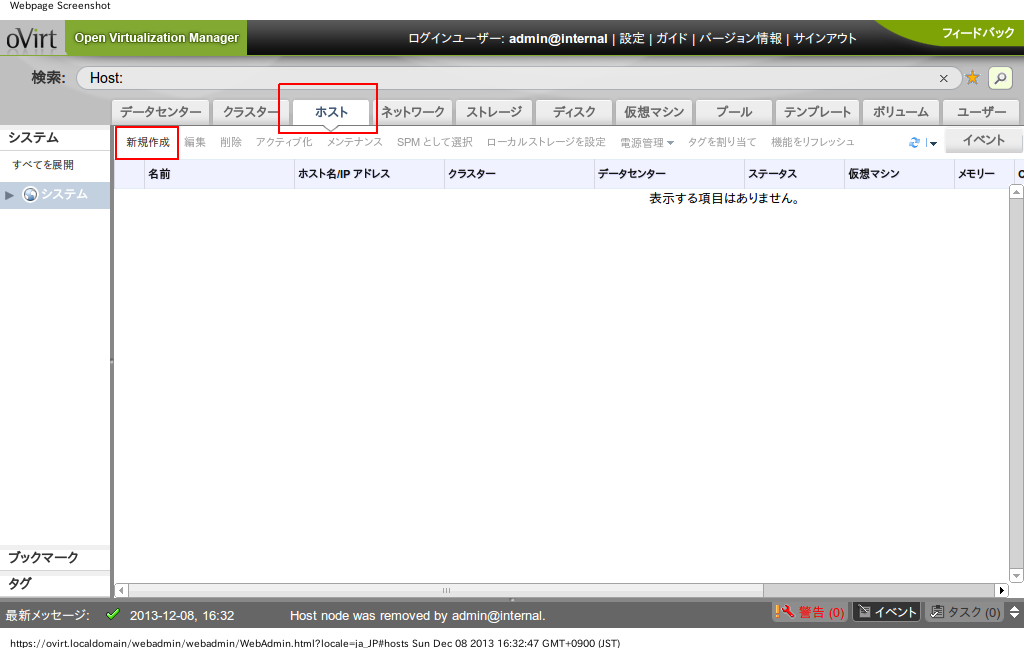Click the events icon in the footer bar
1024x648 pixels.
[x=864, y=611]
